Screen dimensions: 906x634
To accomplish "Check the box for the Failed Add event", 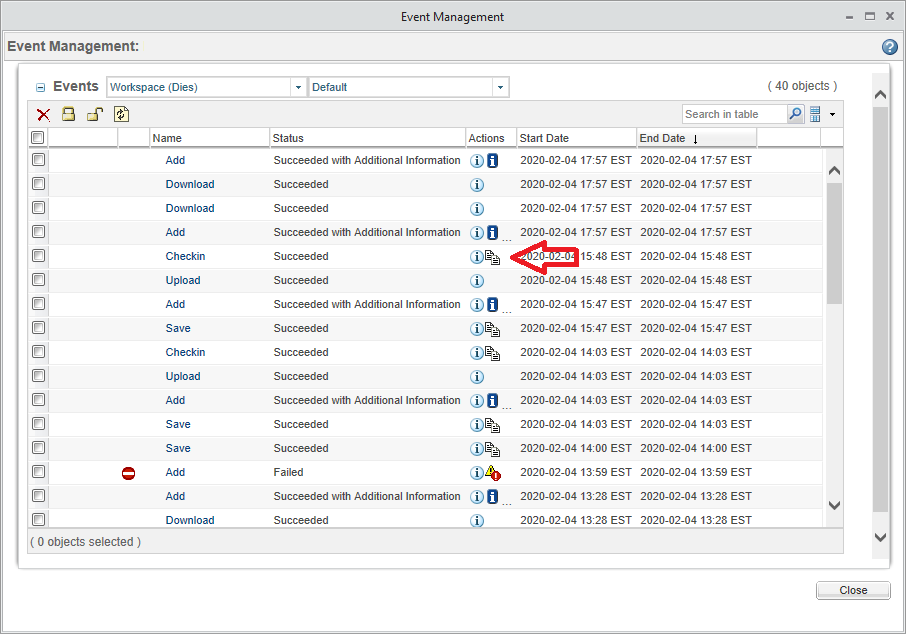I will (x=38, y=472).
